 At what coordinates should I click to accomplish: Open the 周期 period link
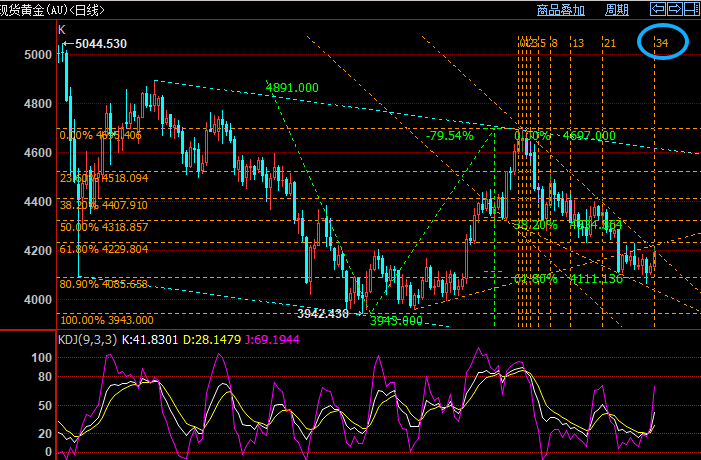click(x=617, y=10)
